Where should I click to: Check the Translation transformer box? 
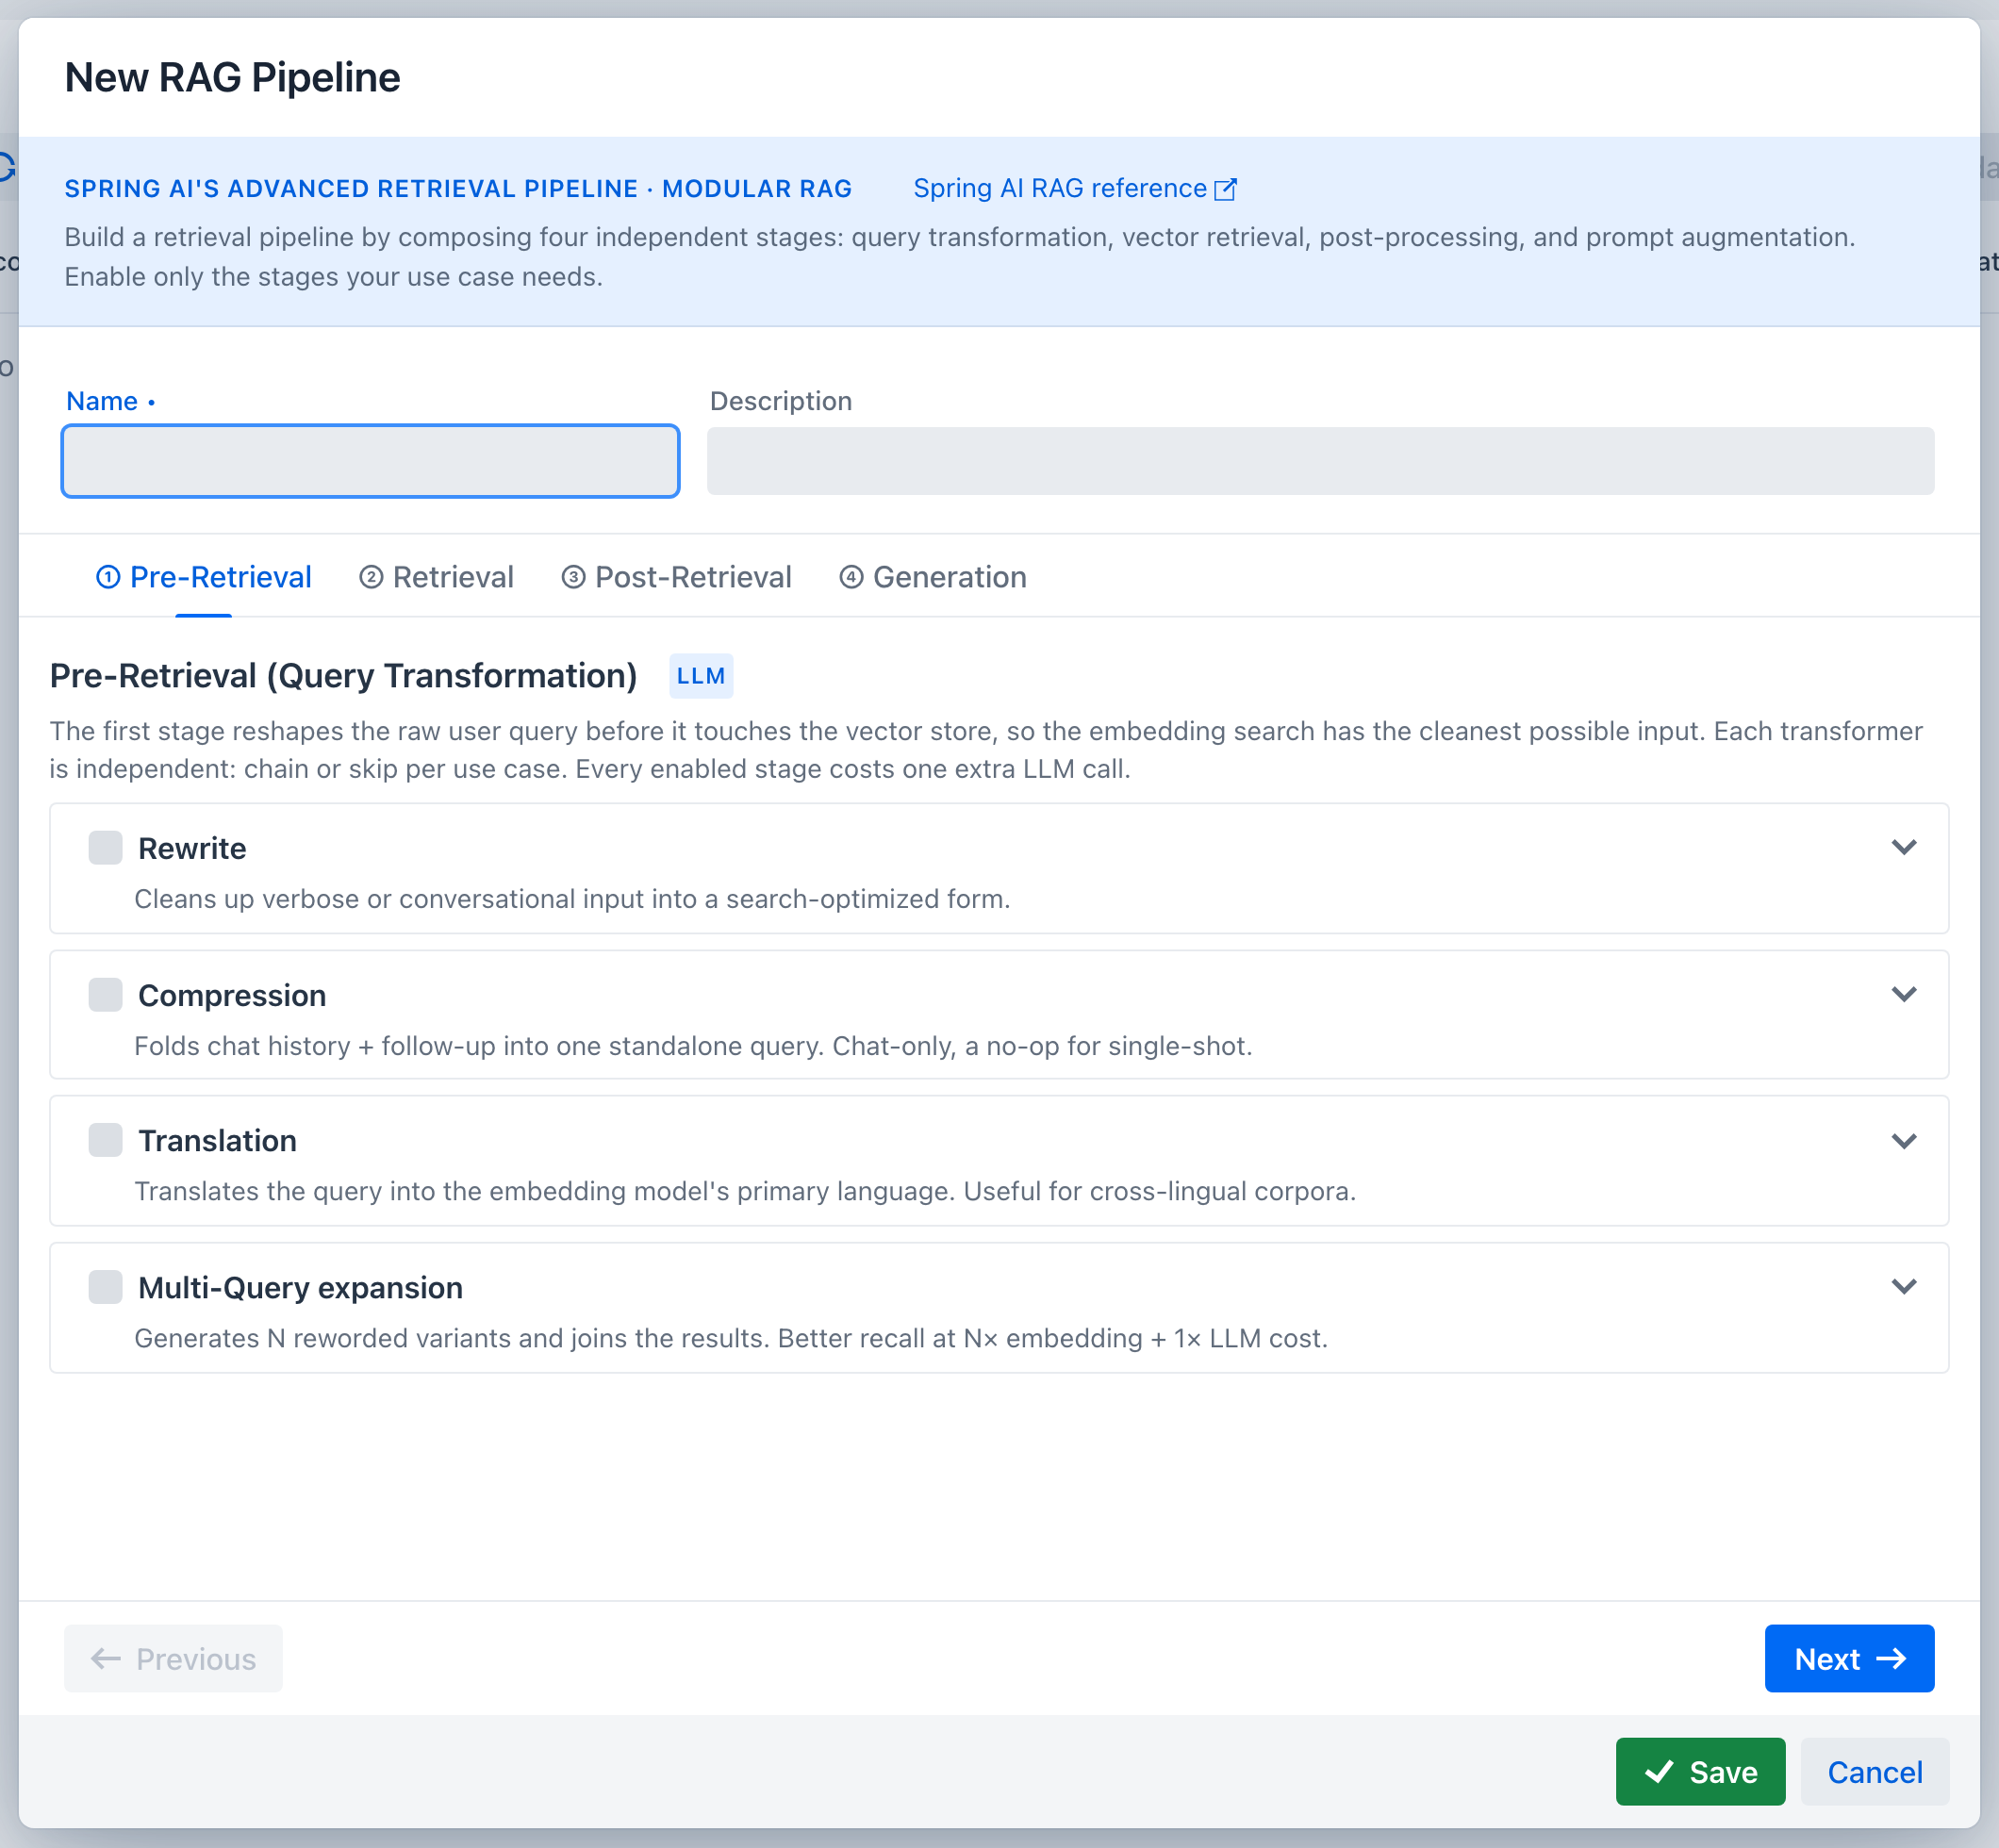click(x=105, y=1139)
